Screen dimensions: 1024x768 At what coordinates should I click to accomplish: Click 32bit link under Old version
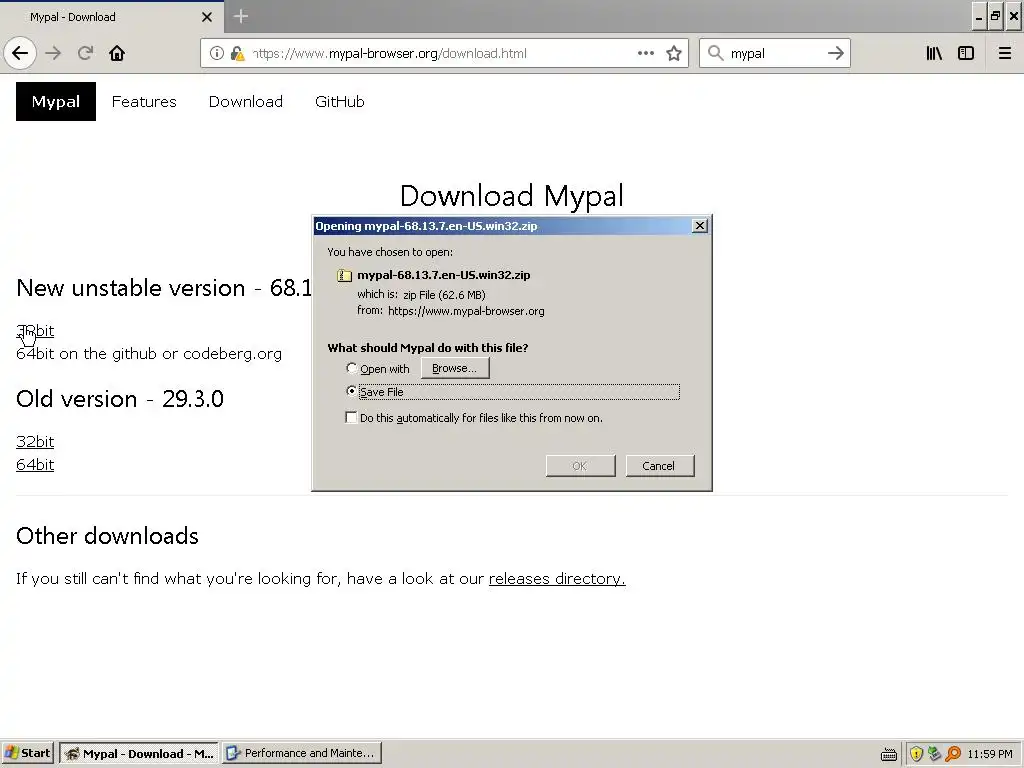pyautogui.click(x=35, y=441)
